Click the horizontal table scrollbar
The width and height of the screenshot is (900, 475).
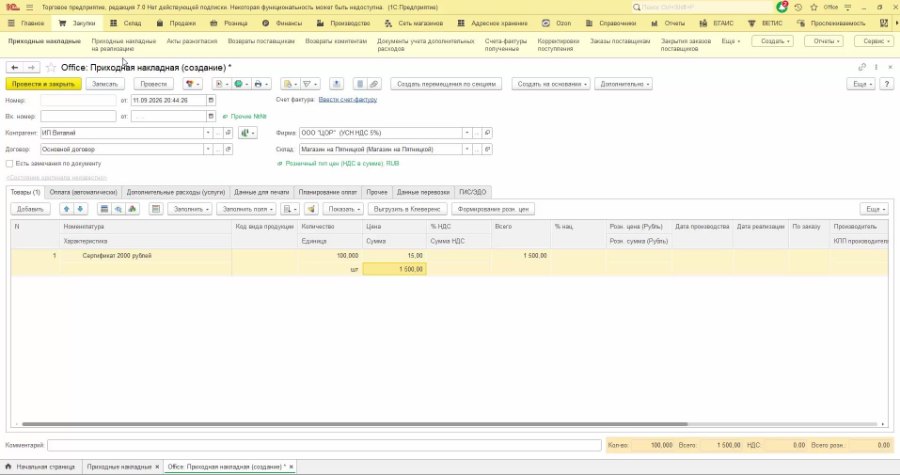tap(354, 424)
